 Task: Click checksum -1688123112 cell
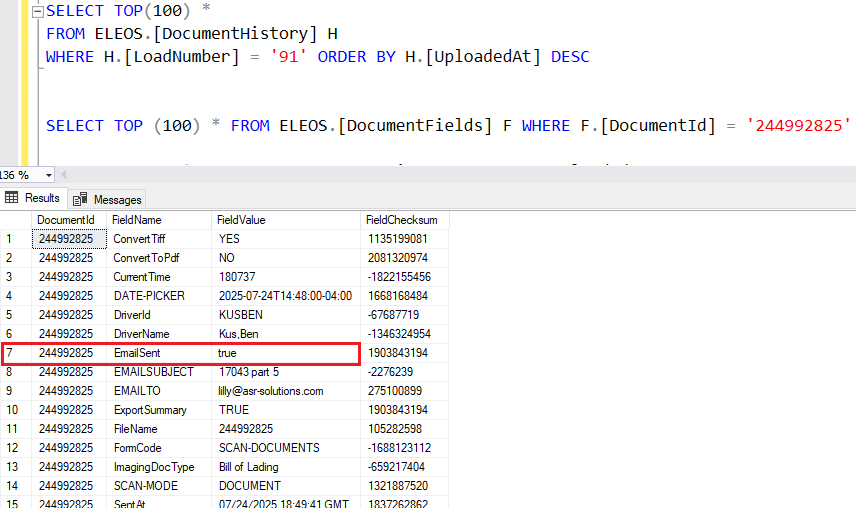click(405, 448)
